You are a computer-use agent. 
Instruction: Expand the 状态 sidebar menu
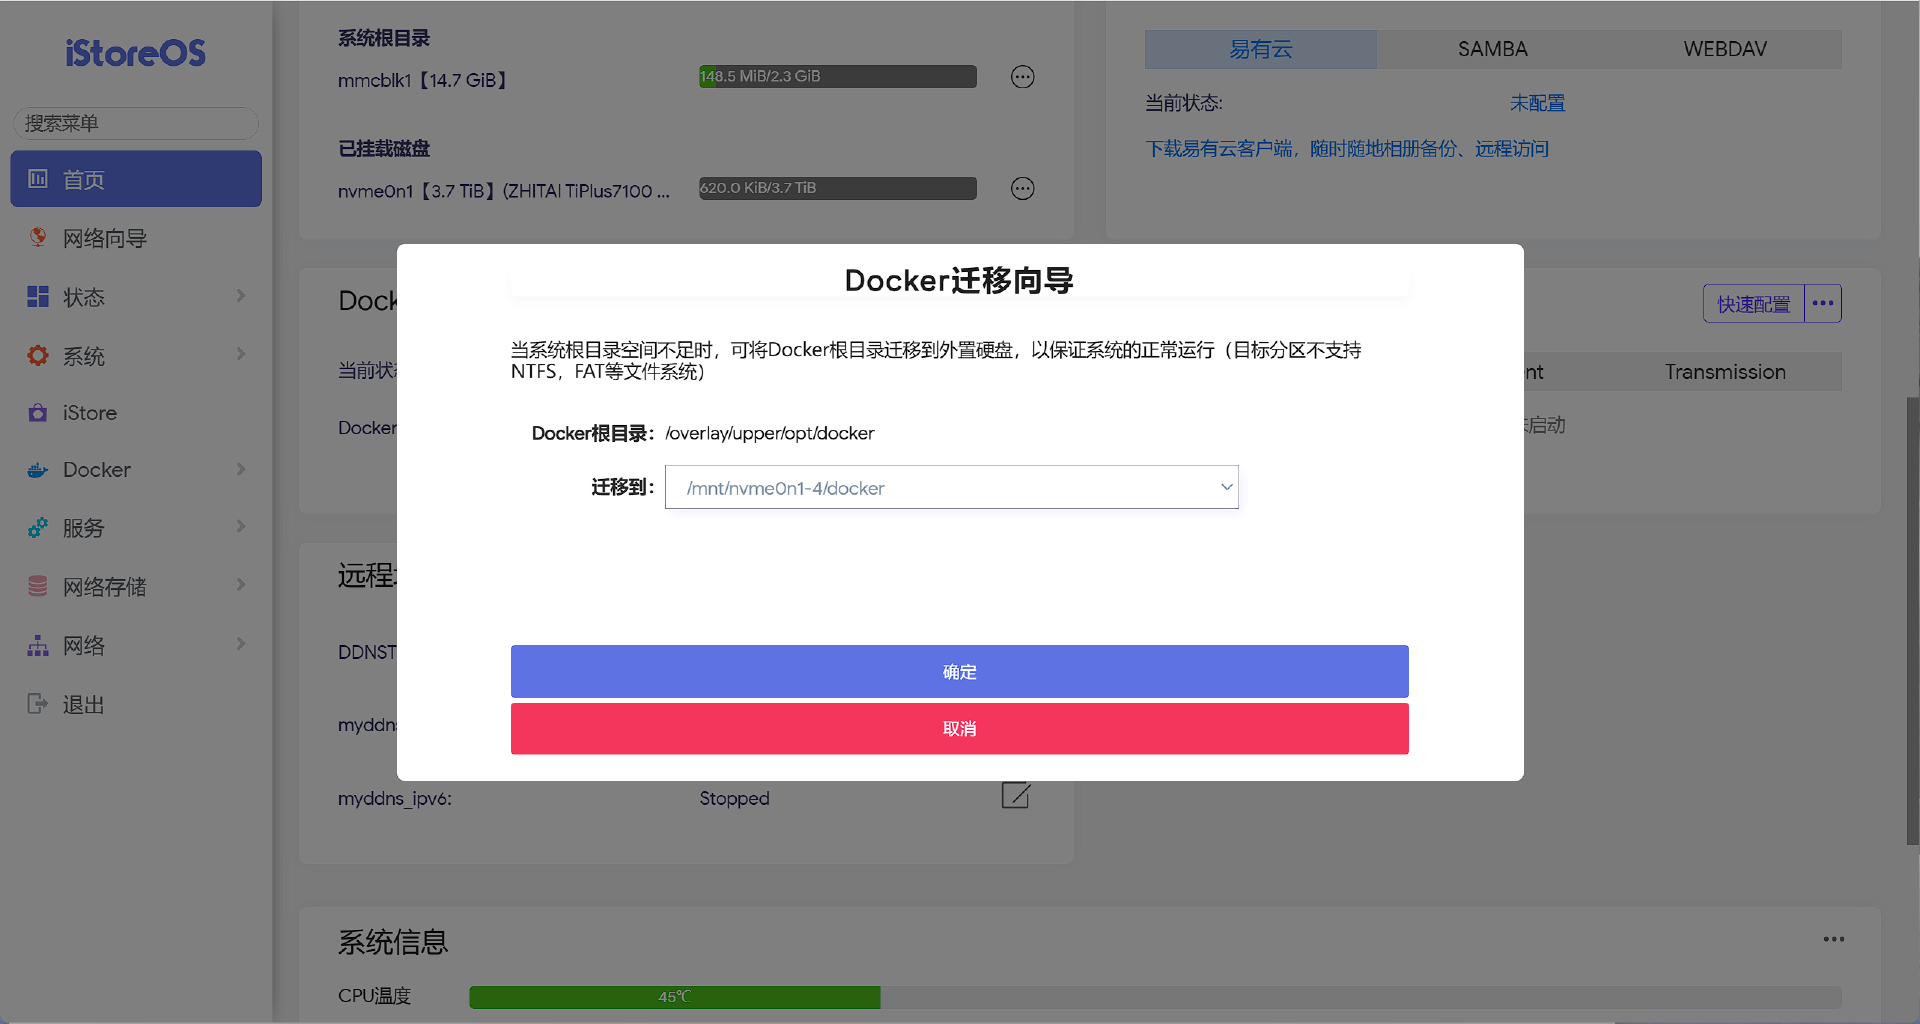coord(136,297)
